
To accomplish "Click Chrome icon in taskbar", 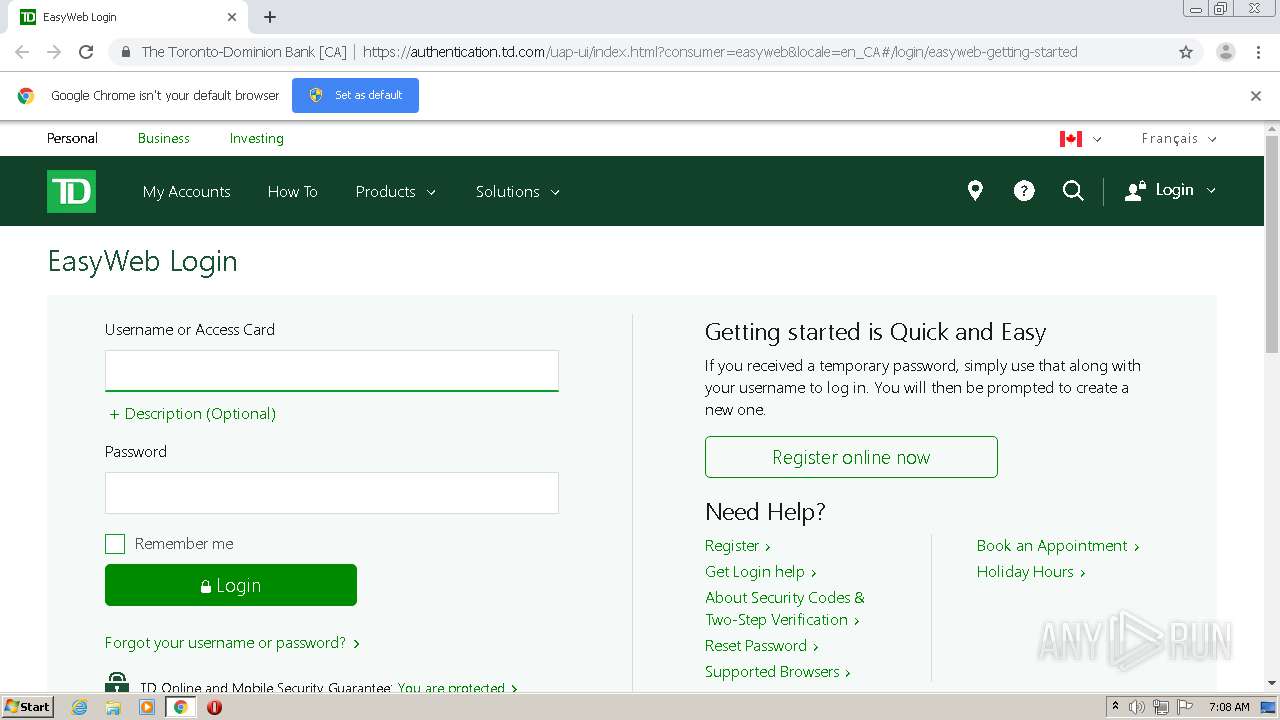I will (181, 707).
